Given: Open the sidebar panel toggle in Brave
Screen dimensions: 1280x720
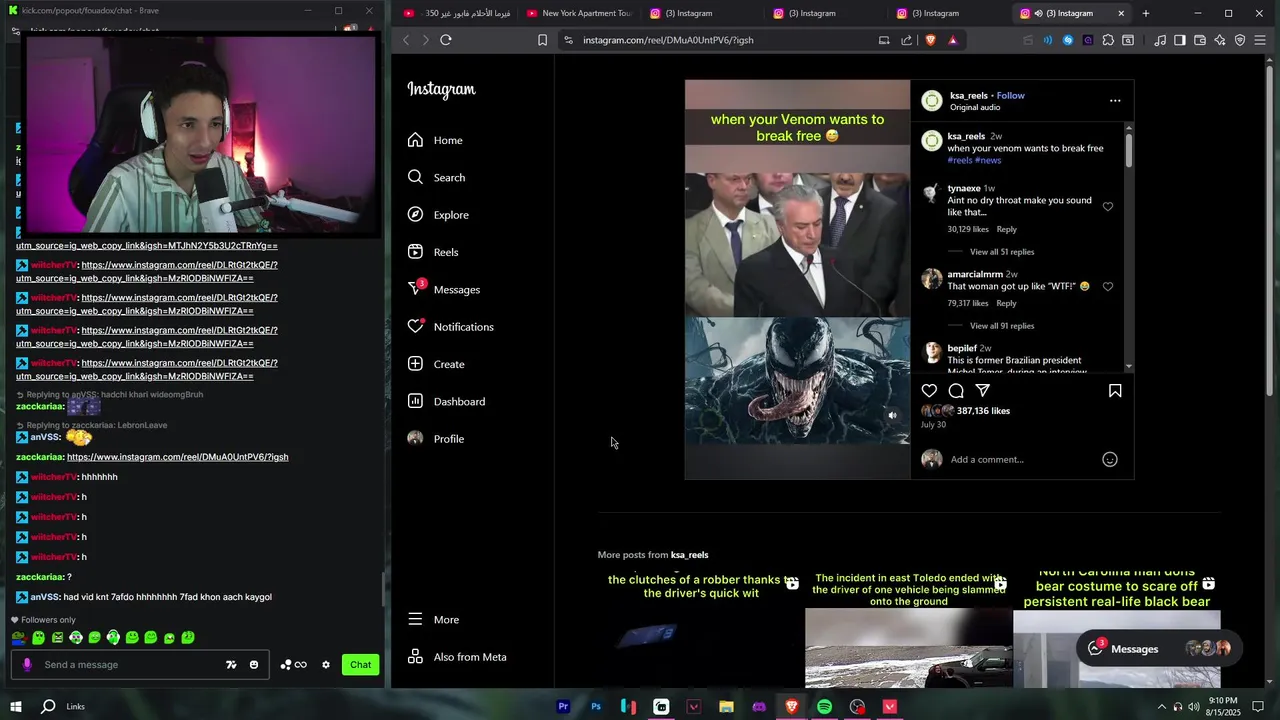Looking at the screenshot, I should [x=1180, y=40].
